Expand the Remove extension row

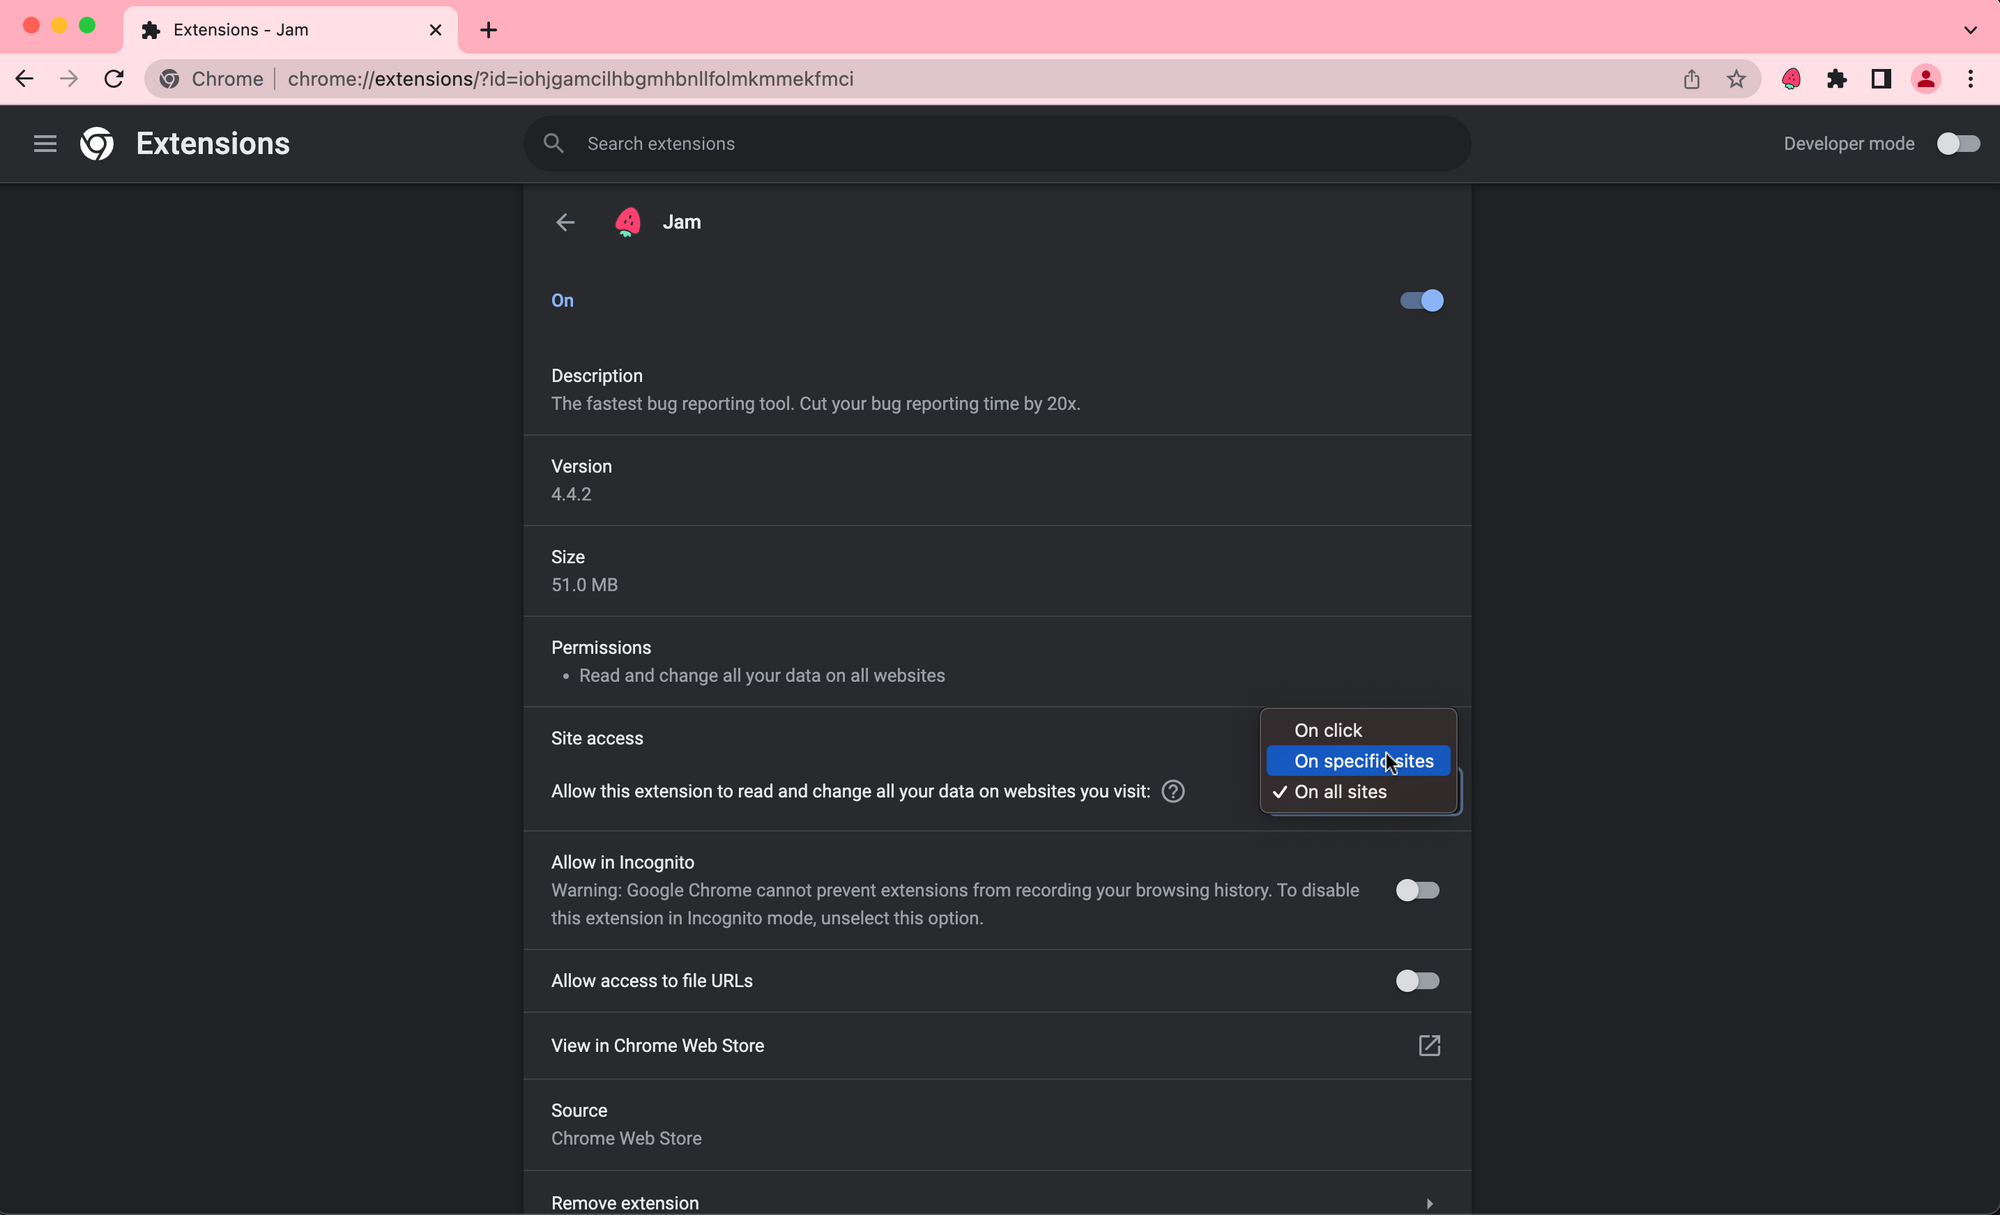pyautogui.click(x=1429, y=1203)
